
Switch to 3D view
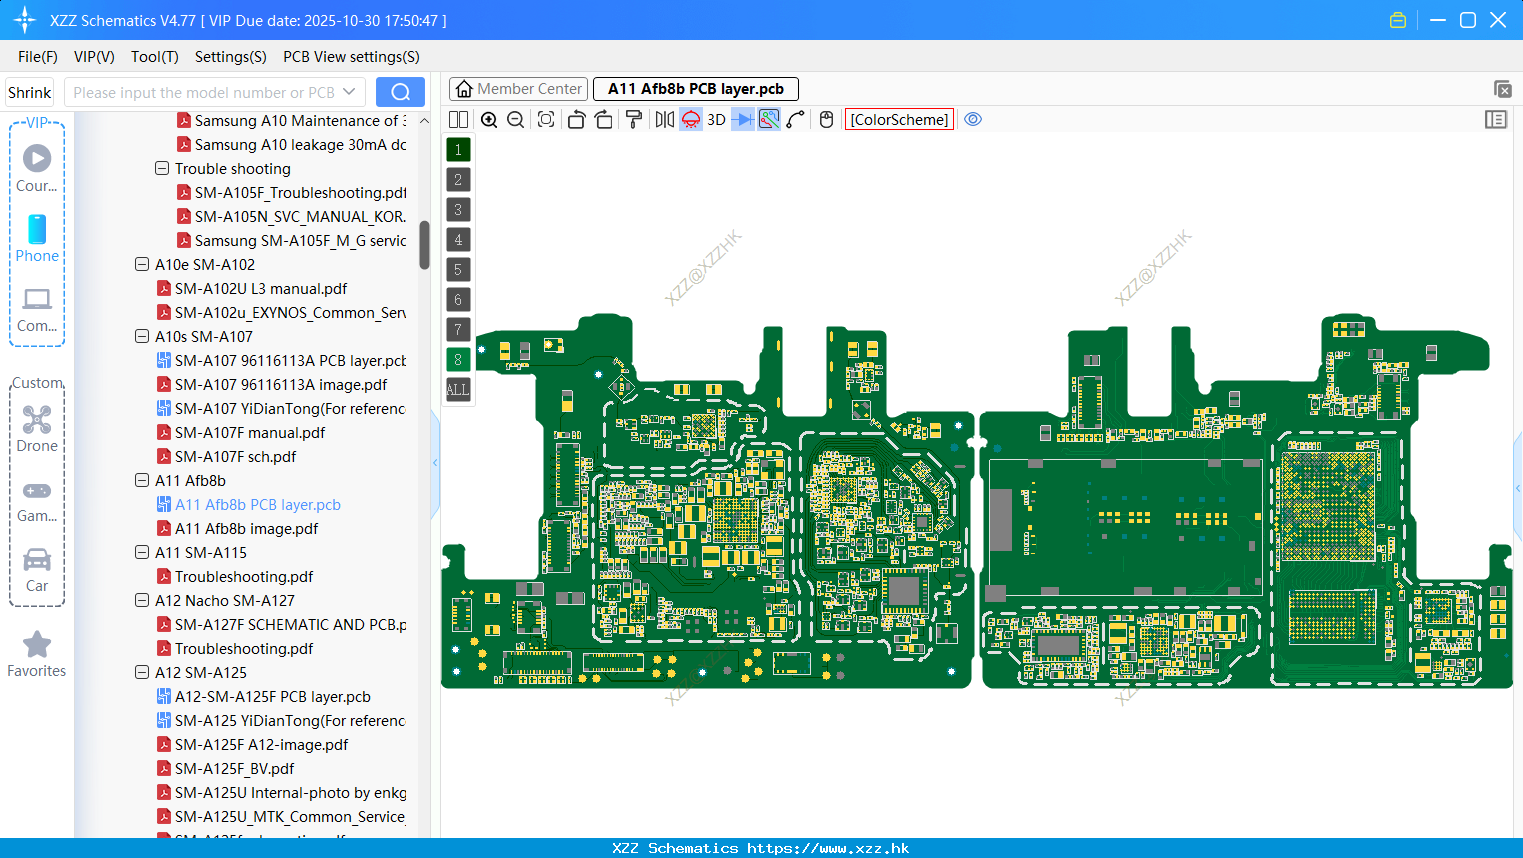tap(716, 119)
